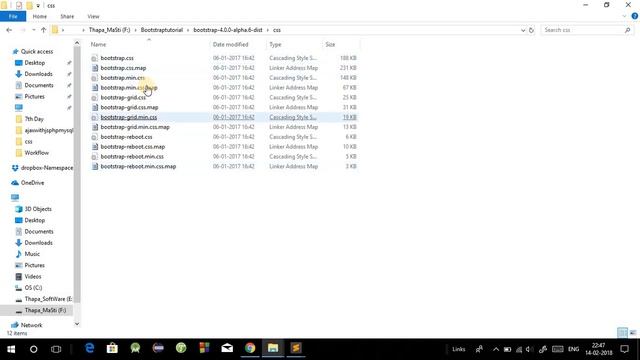Open Action Center notifications icon

pyautogui.click(x=624, y=349)
